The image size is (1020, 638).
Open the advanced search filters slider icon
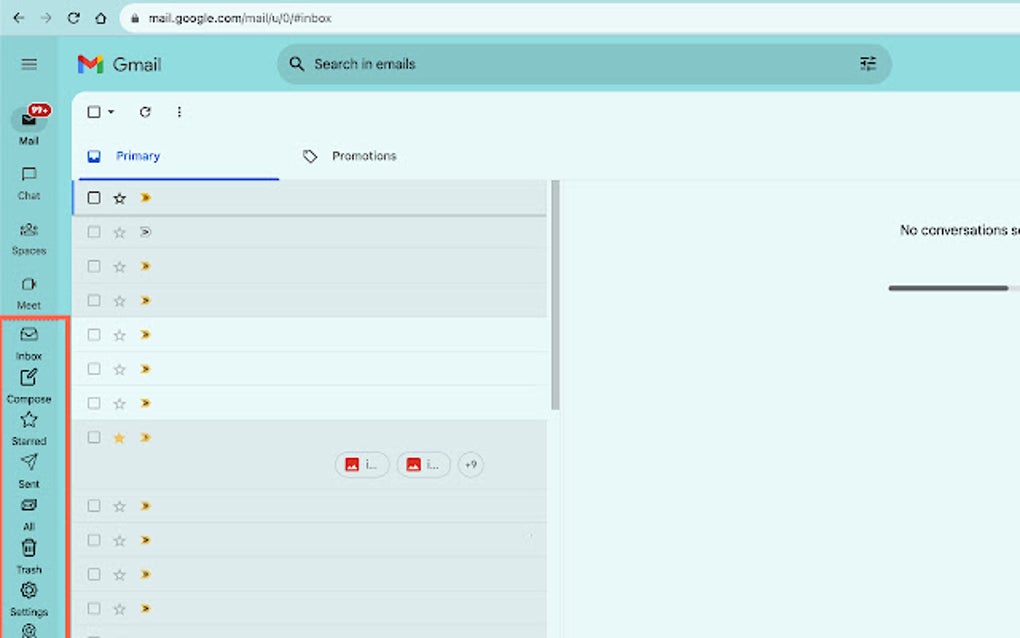tap(868, 63)
